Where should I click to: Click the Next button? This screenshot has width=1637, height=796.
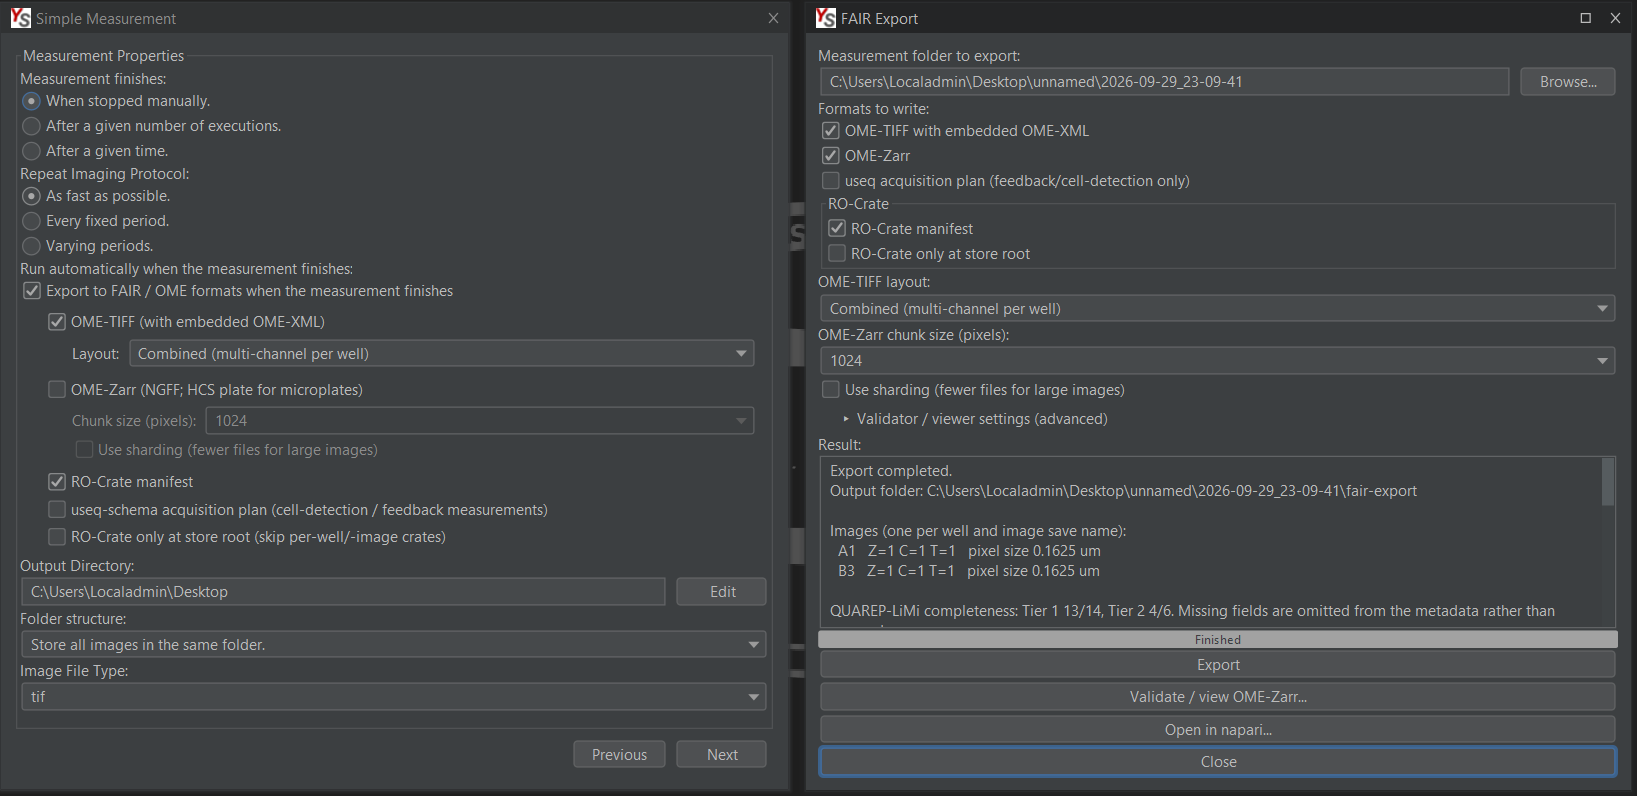(x=722, y=755)
